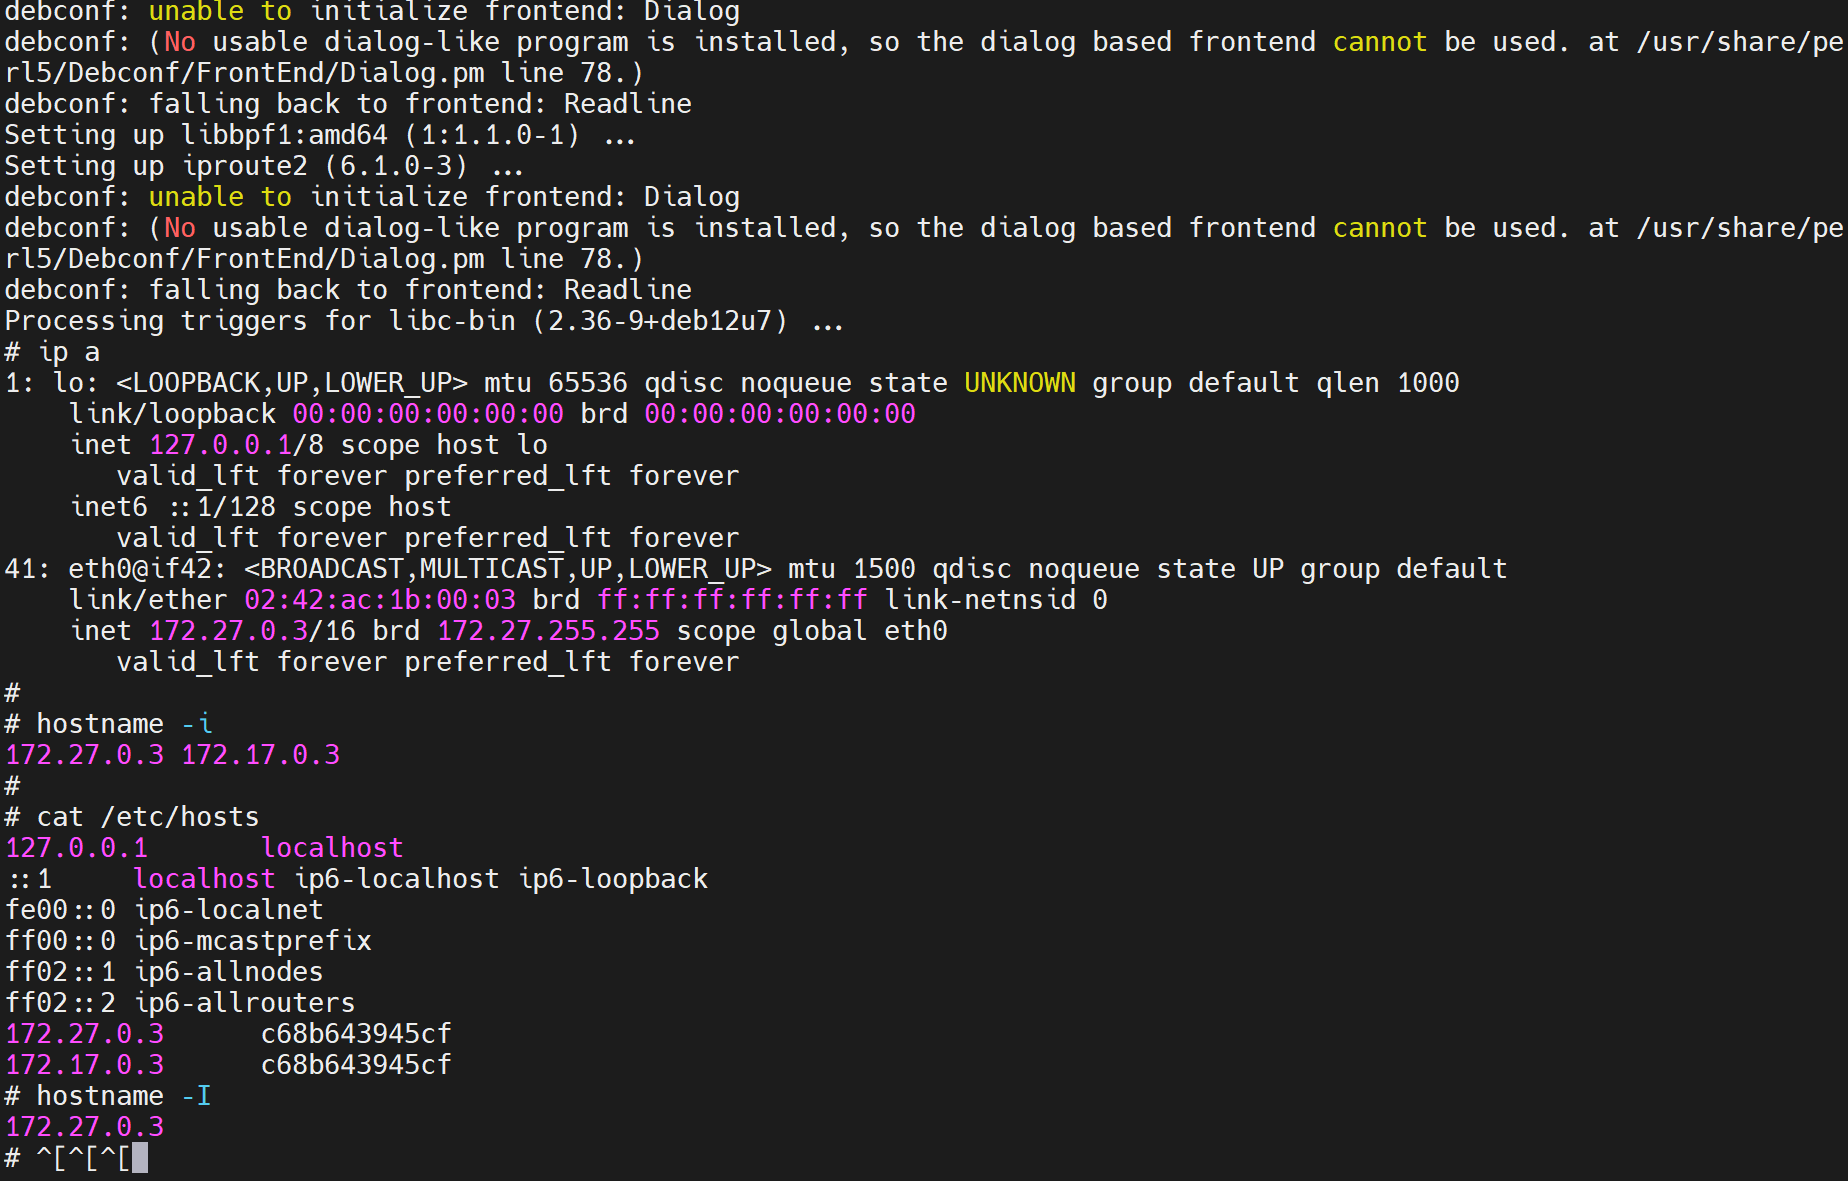Click the LOOPBACK,UP,LOWER_UP flags

point(291,383)
